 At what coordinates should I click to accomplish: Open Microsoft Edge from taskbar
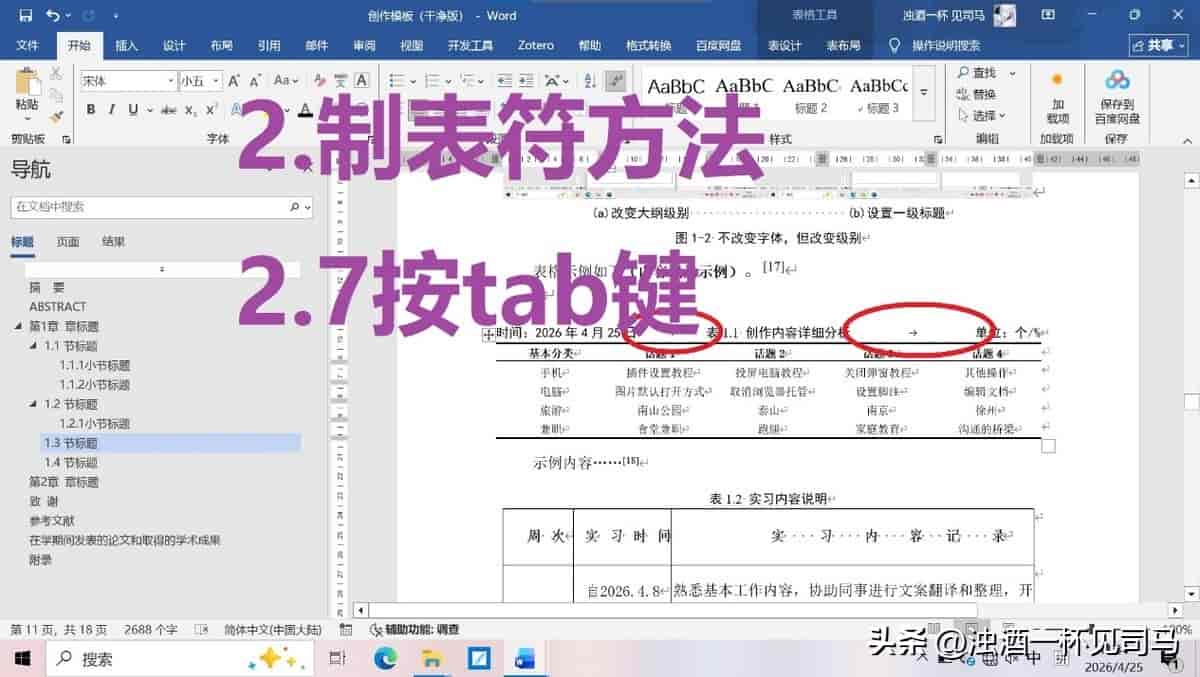(385, 659)
